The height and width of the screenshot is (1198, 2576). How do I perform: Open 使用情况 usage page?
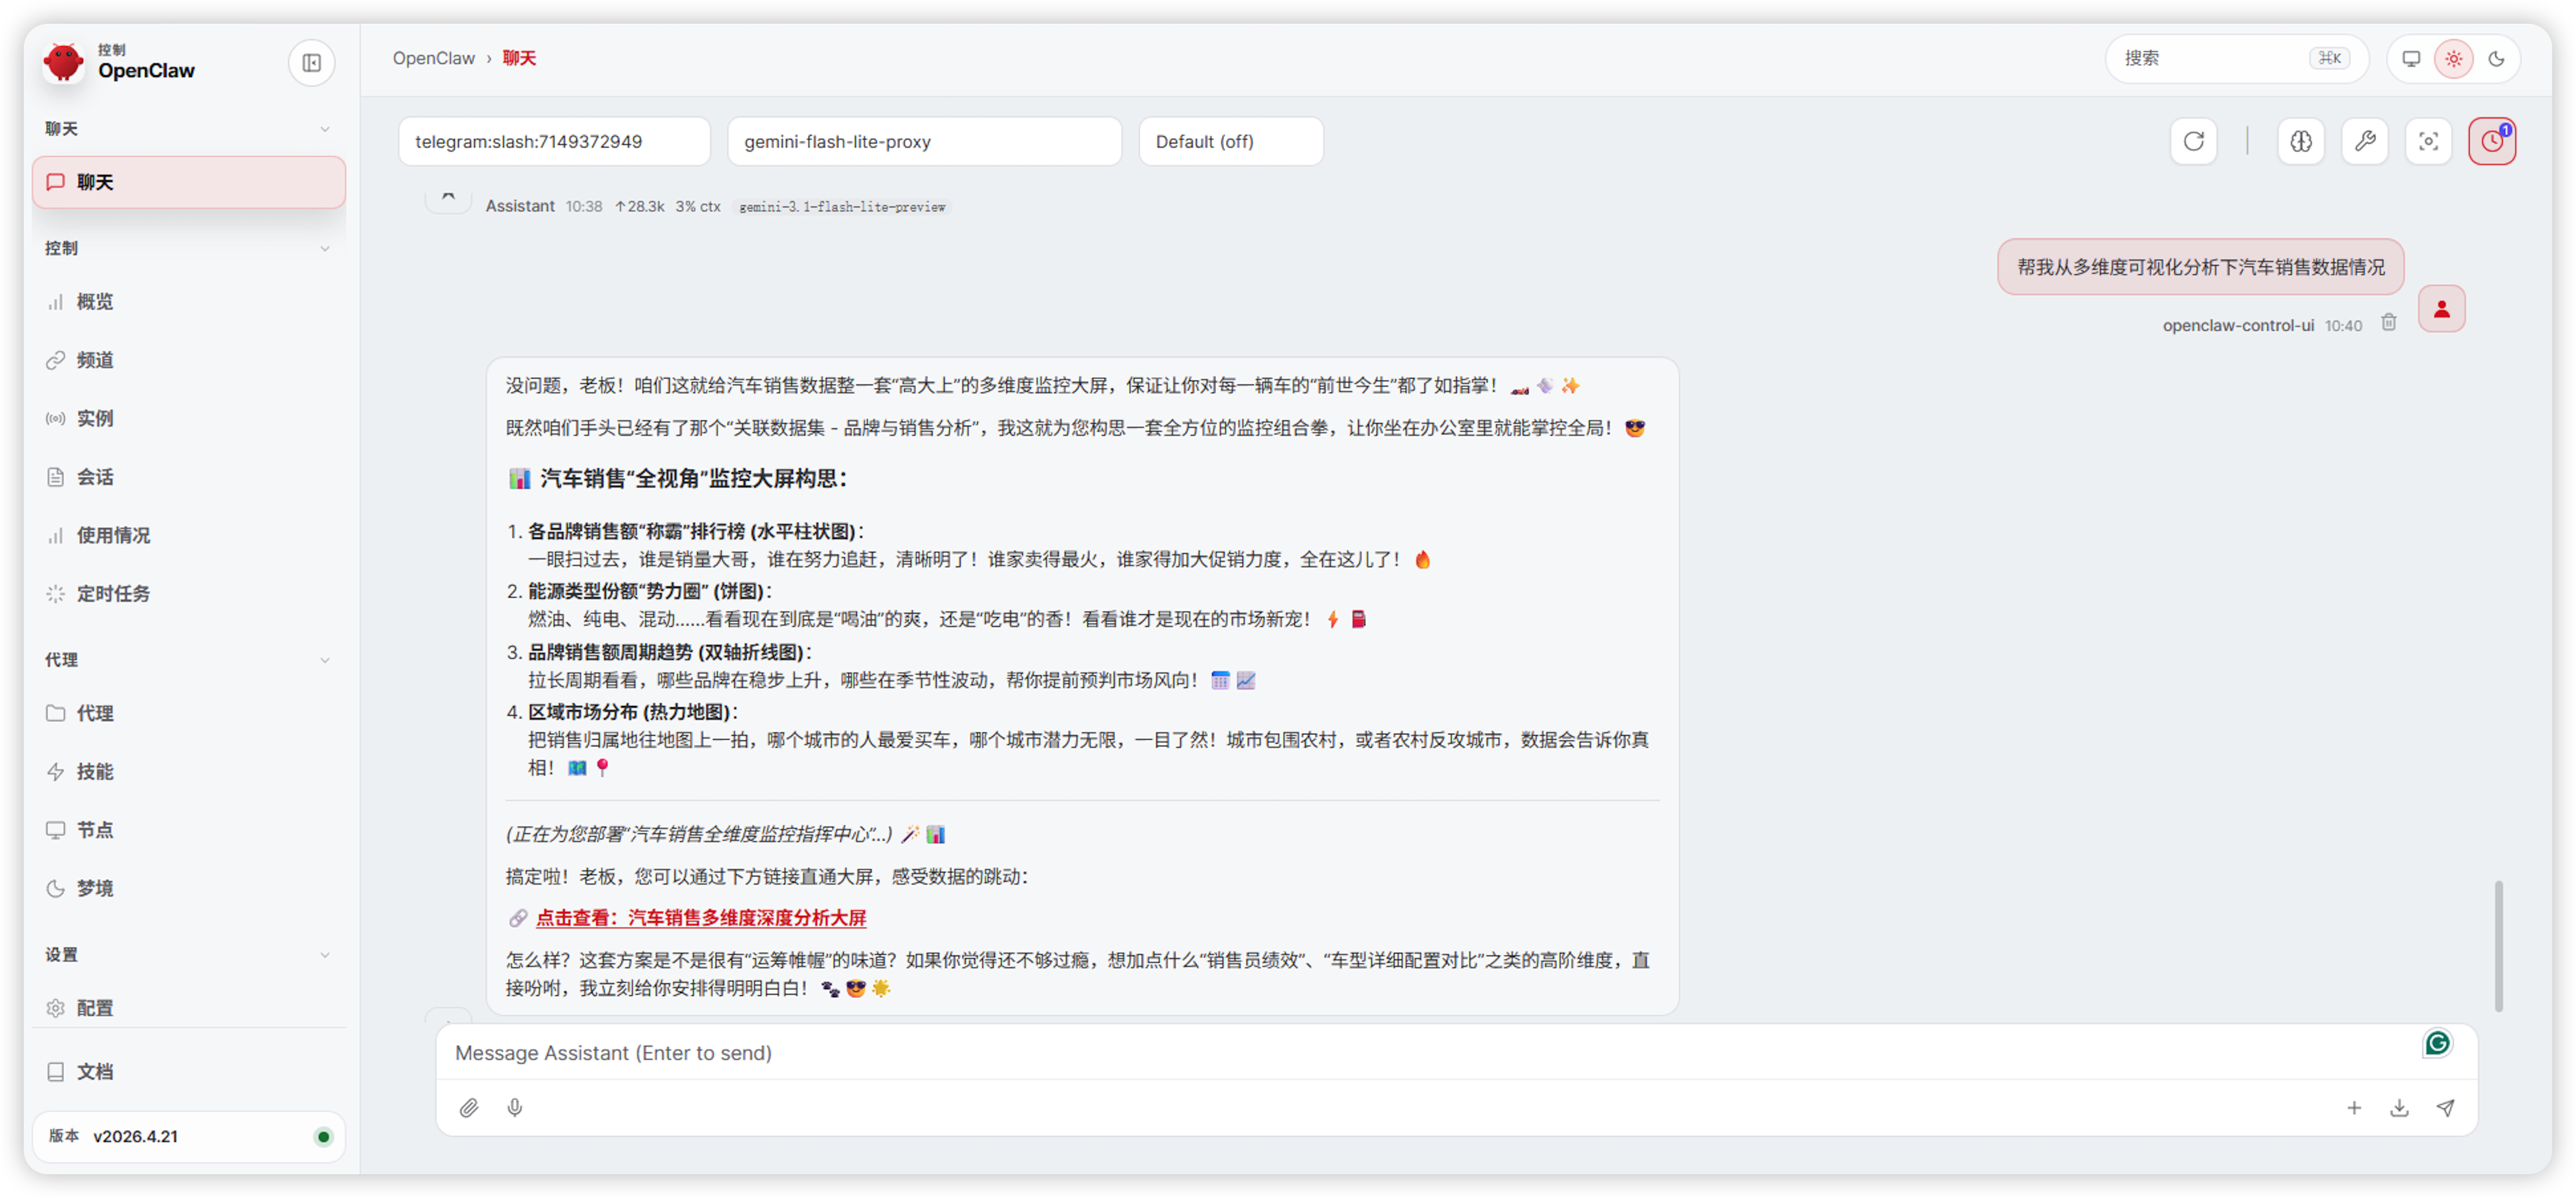tap(189, 535)
